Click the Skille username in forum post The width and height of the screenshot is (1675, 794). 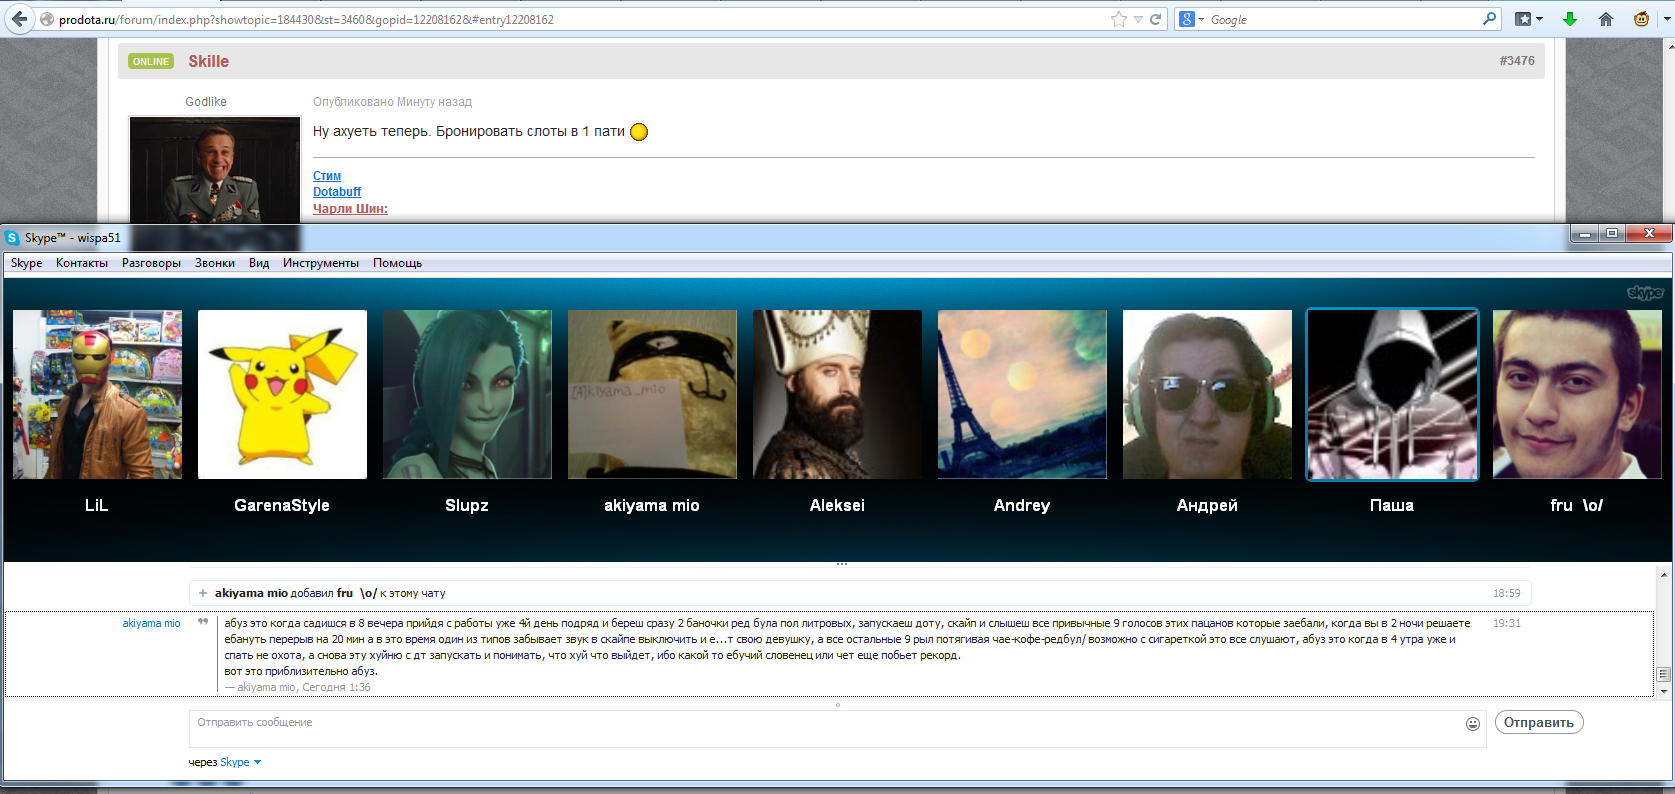(x=208, y=61)
